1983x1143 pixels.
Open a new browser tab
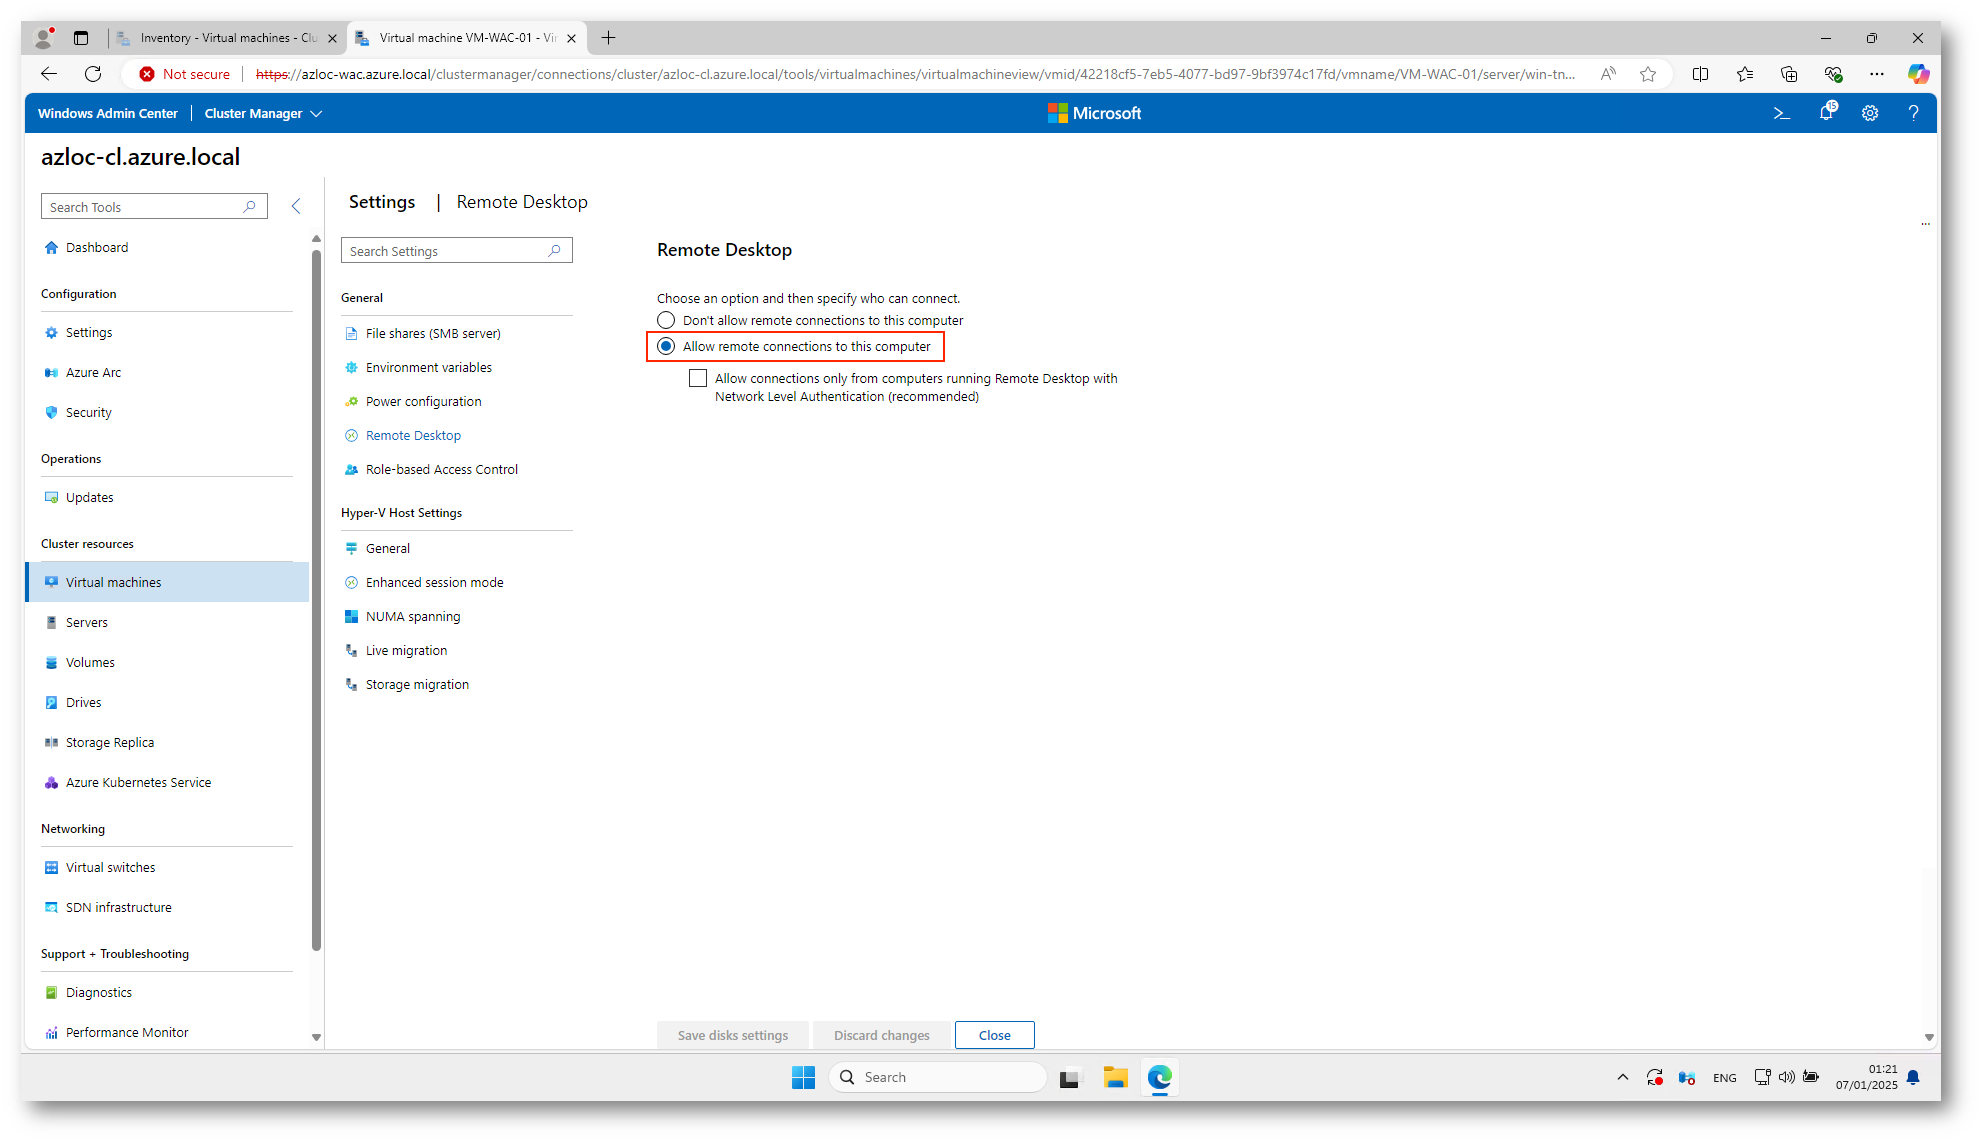(608, 38)
